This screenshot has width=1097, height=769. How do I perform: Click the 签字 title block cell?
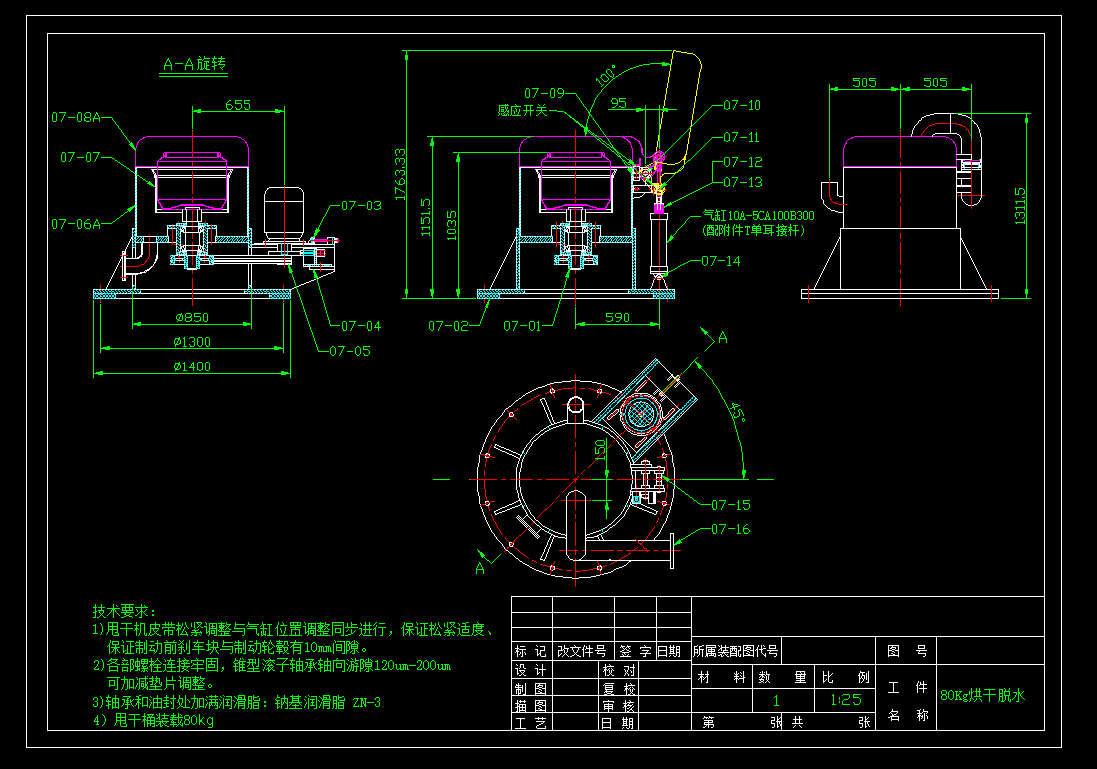tap(635, 651)
